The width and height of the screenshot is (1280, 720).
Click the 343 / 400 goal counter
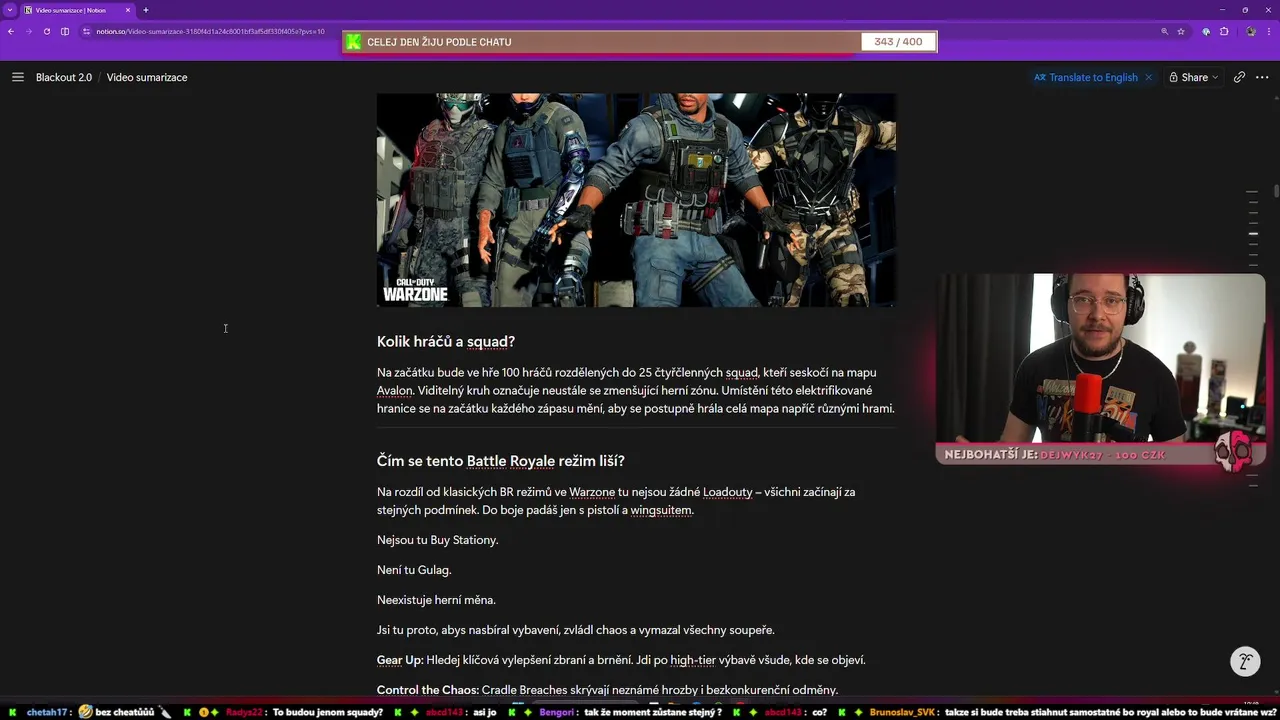(898, 42)
